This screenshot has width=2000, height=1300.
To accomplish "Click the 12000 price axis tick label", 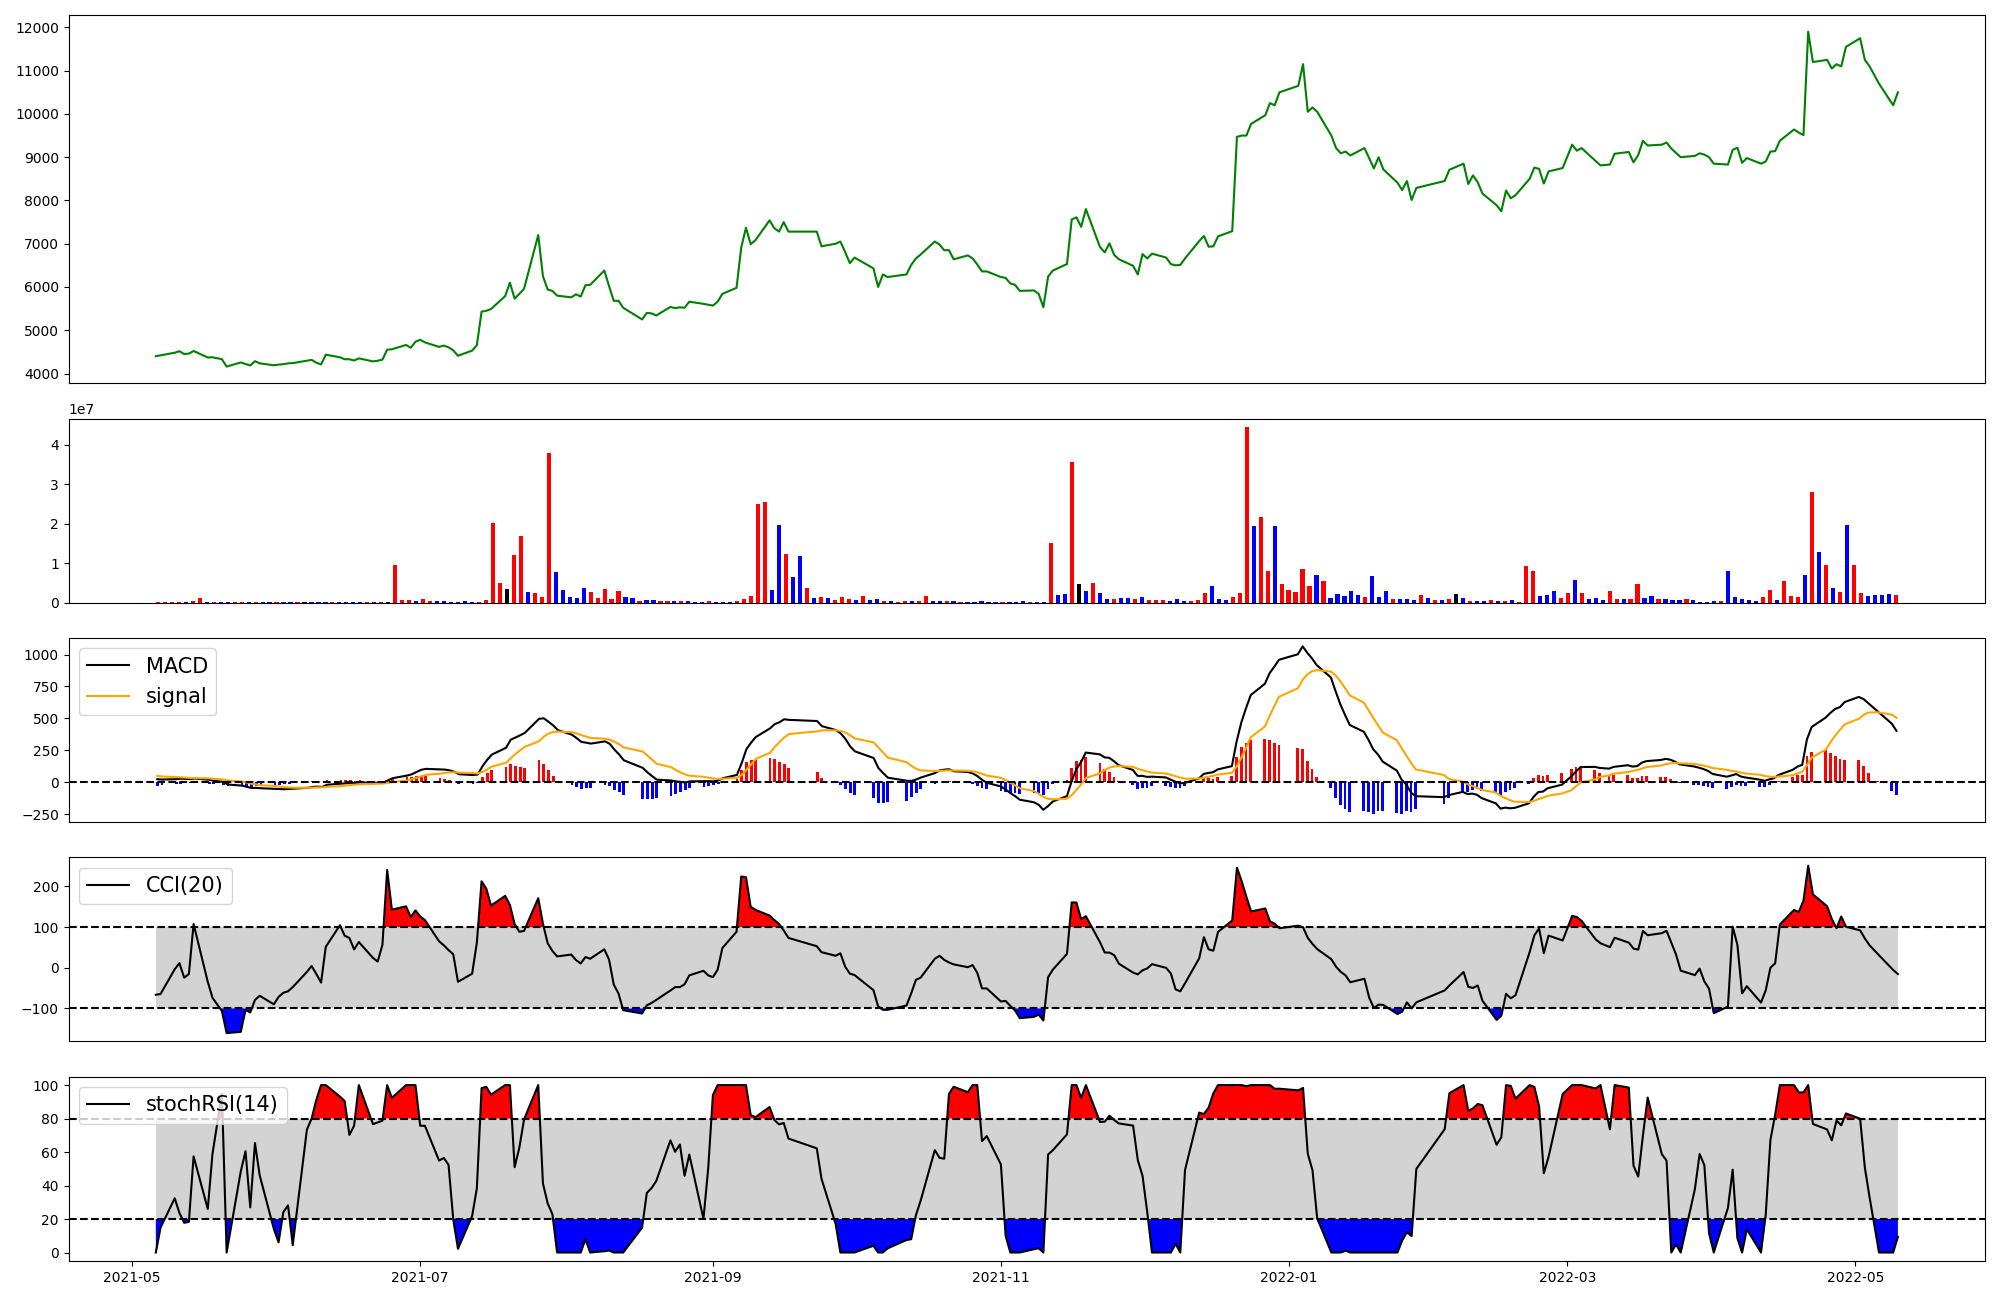I will [x=37, y=28].
